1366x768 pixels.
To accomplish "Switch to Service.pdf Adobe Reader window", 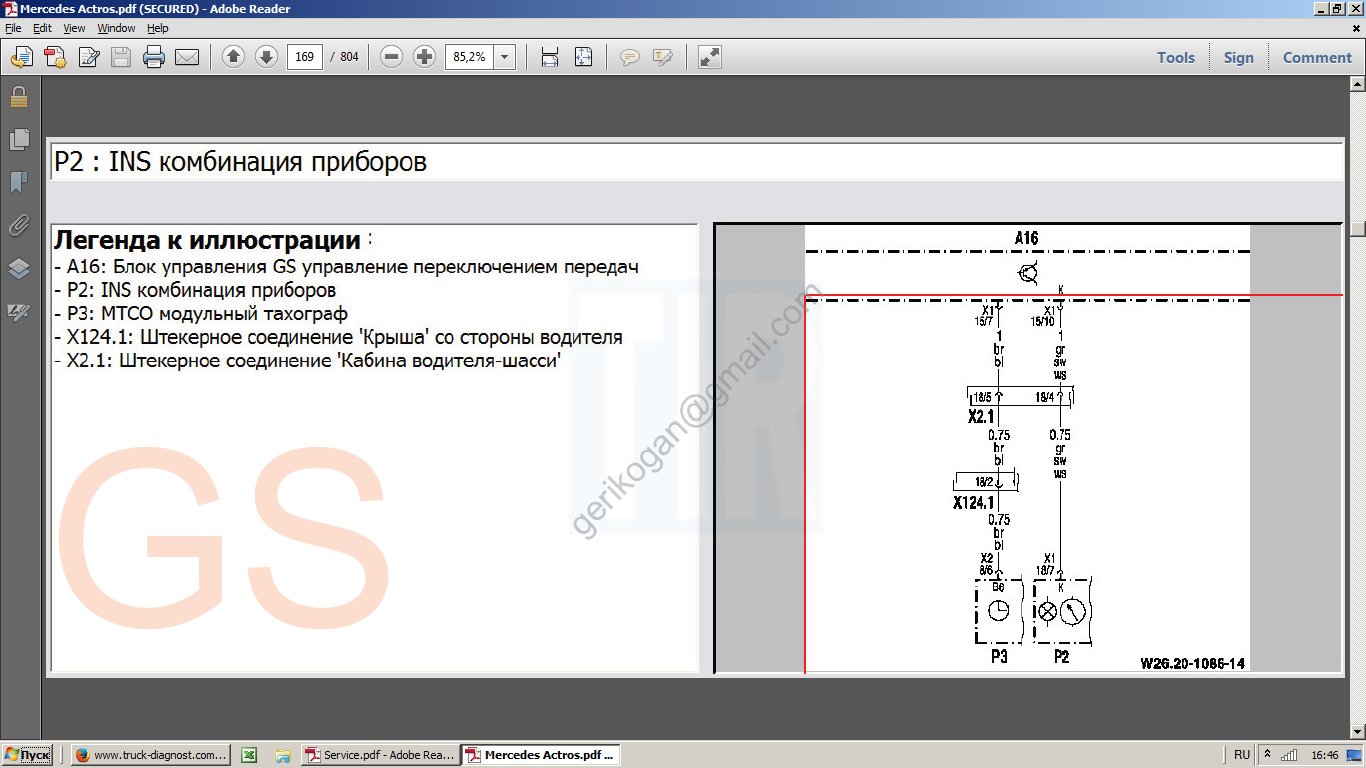I will point(380,755).
